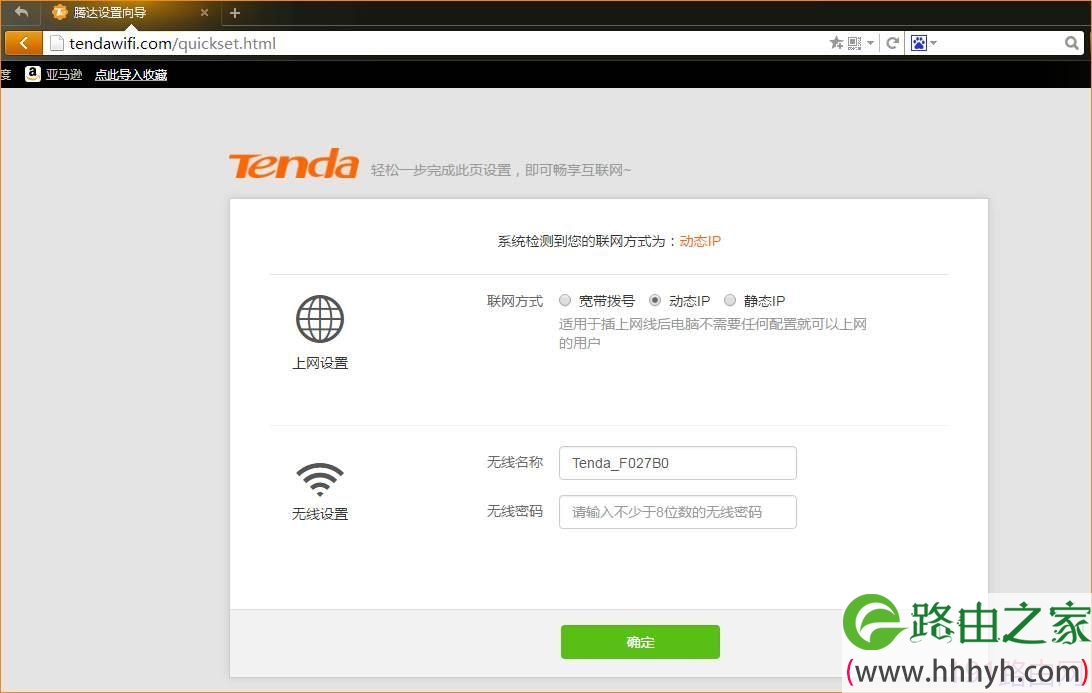Click the orange 动态IP detected text
This screenshot has height=693, width=1092.
(700, 241)
